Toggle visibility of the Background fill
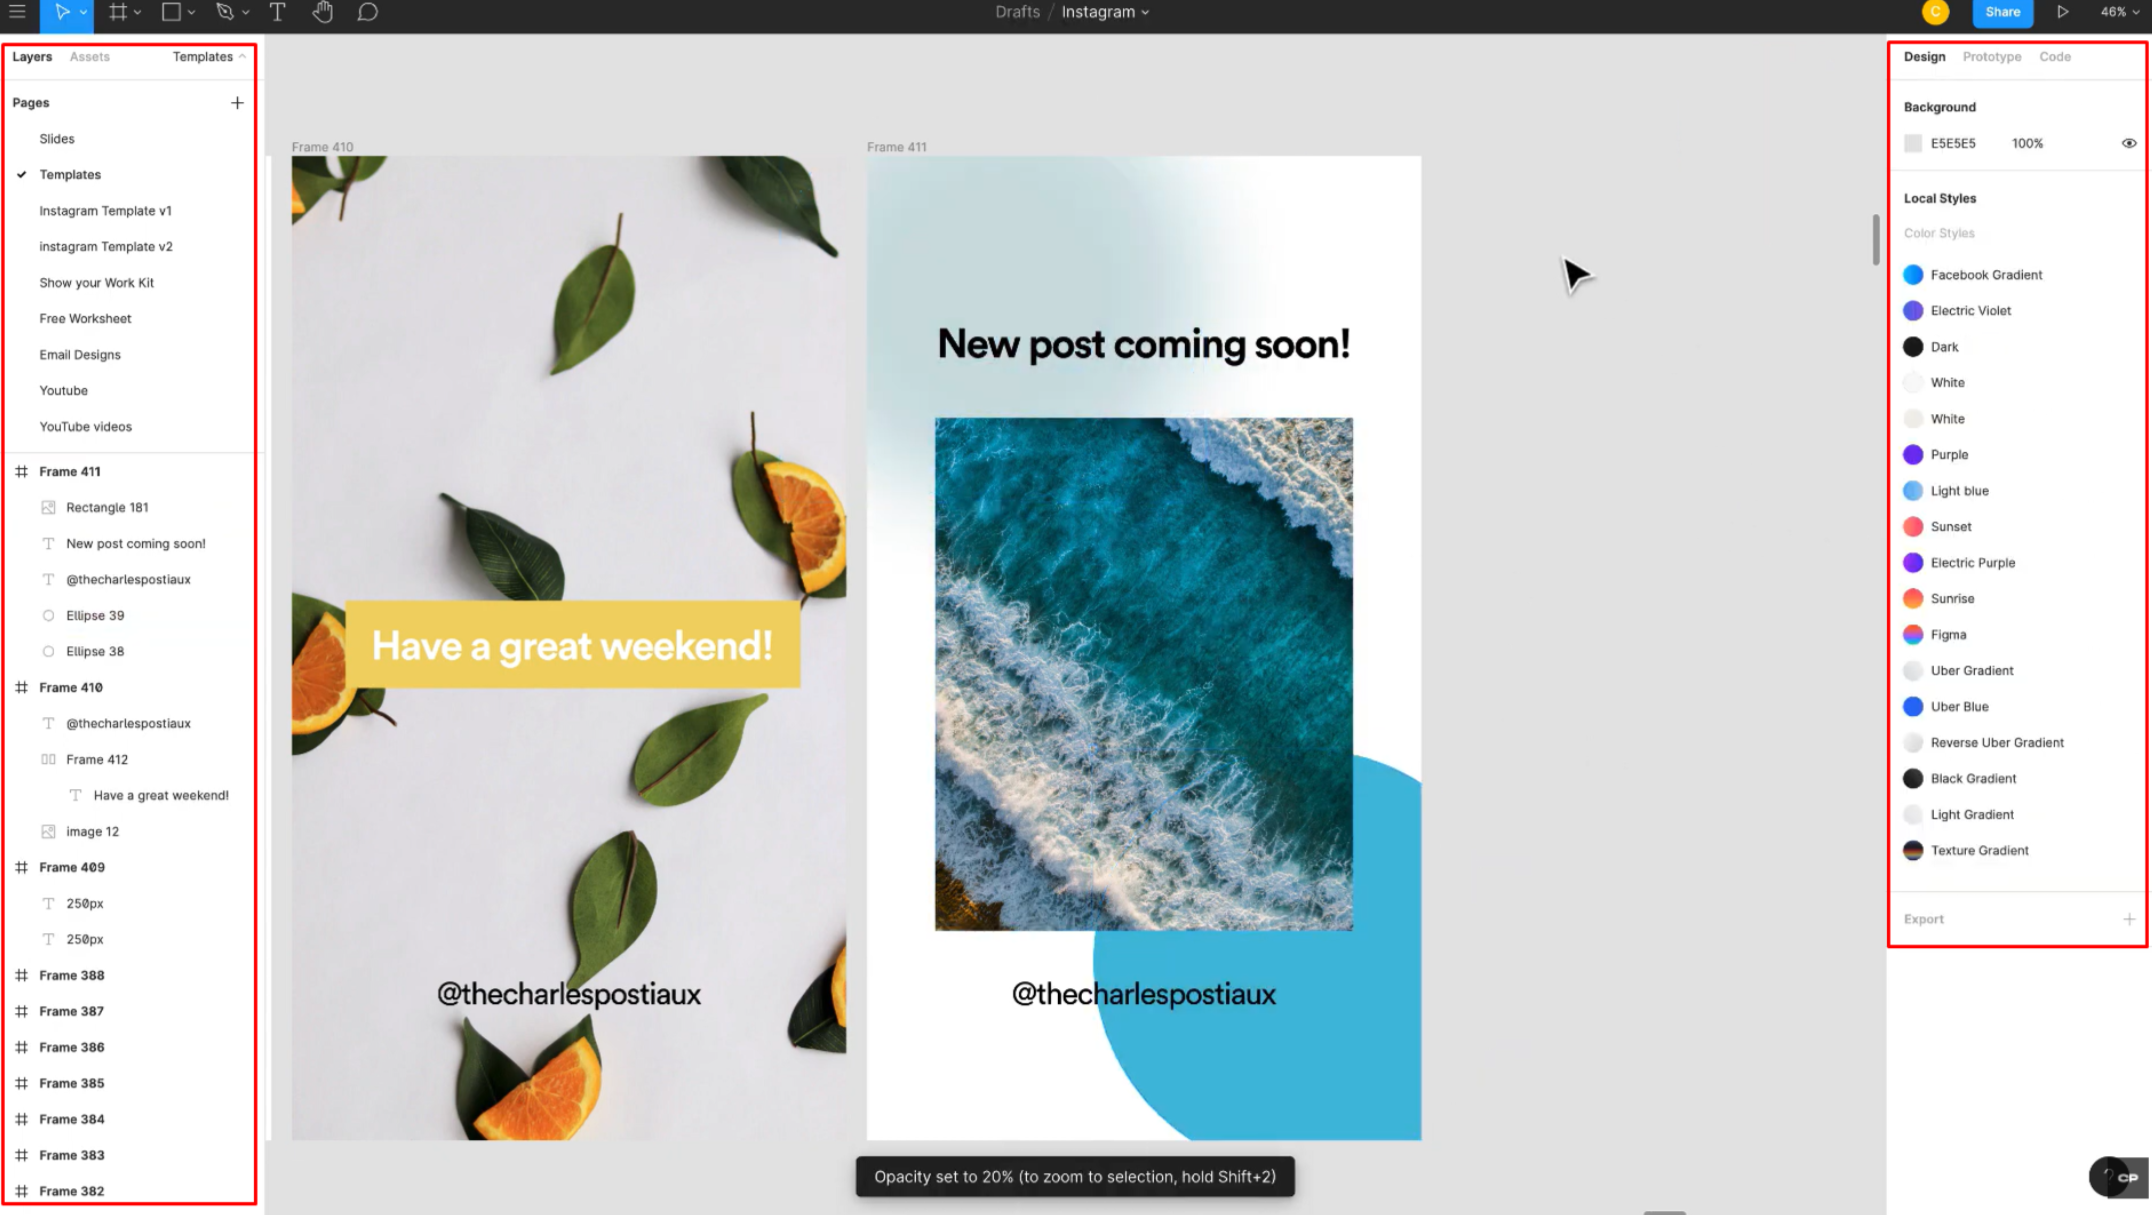Screen dimensions: 2152x1215 click(x=2128, y=143)
